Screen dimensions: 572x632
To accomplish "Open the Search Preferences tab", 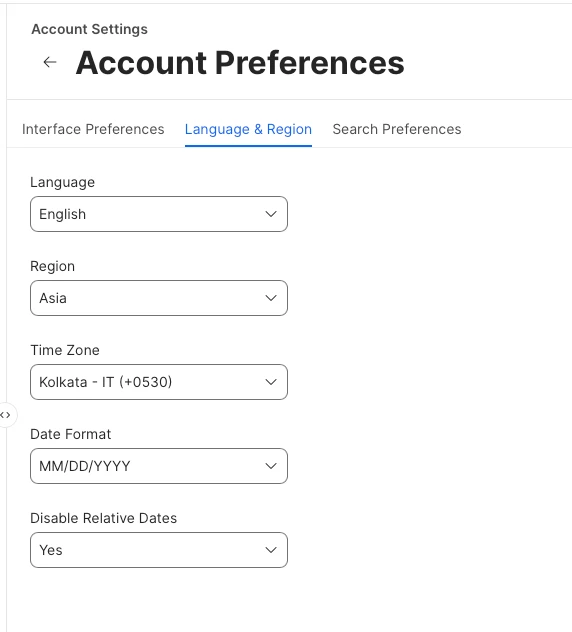I will tap(397, 129).
